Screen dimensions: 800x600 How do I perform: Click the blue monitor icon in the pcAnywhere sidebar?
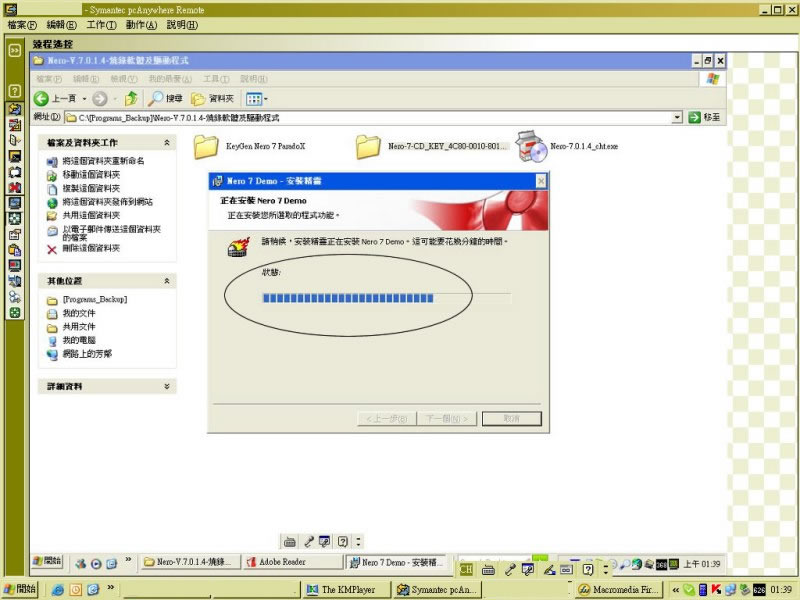[15, 203]
